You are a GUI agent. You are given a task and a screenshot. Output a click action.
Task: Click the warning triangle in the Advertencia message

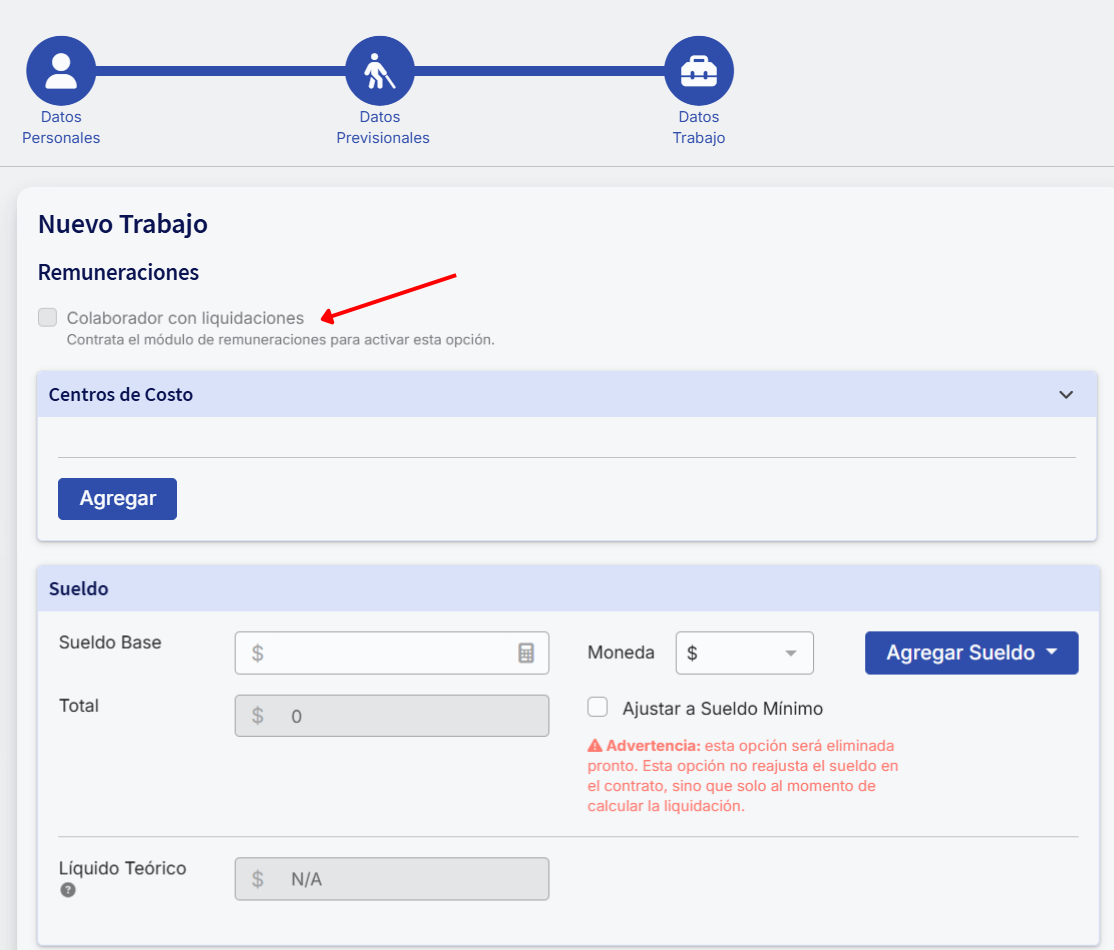[597, 744]
